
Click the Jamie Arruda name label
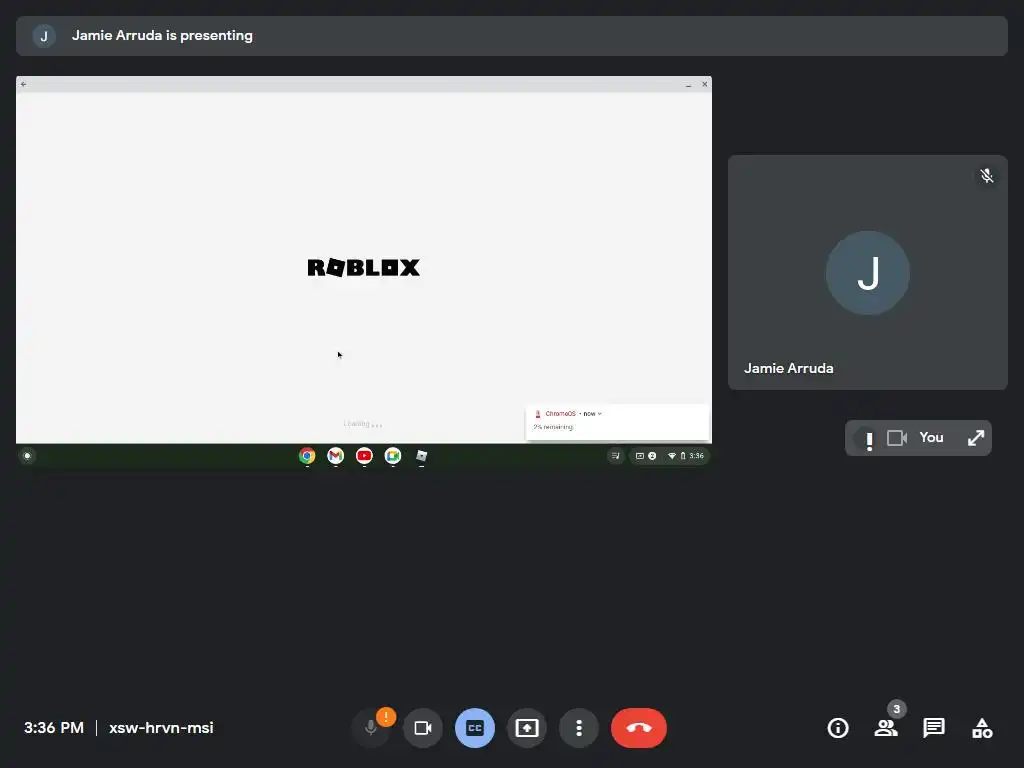(788, 368)
